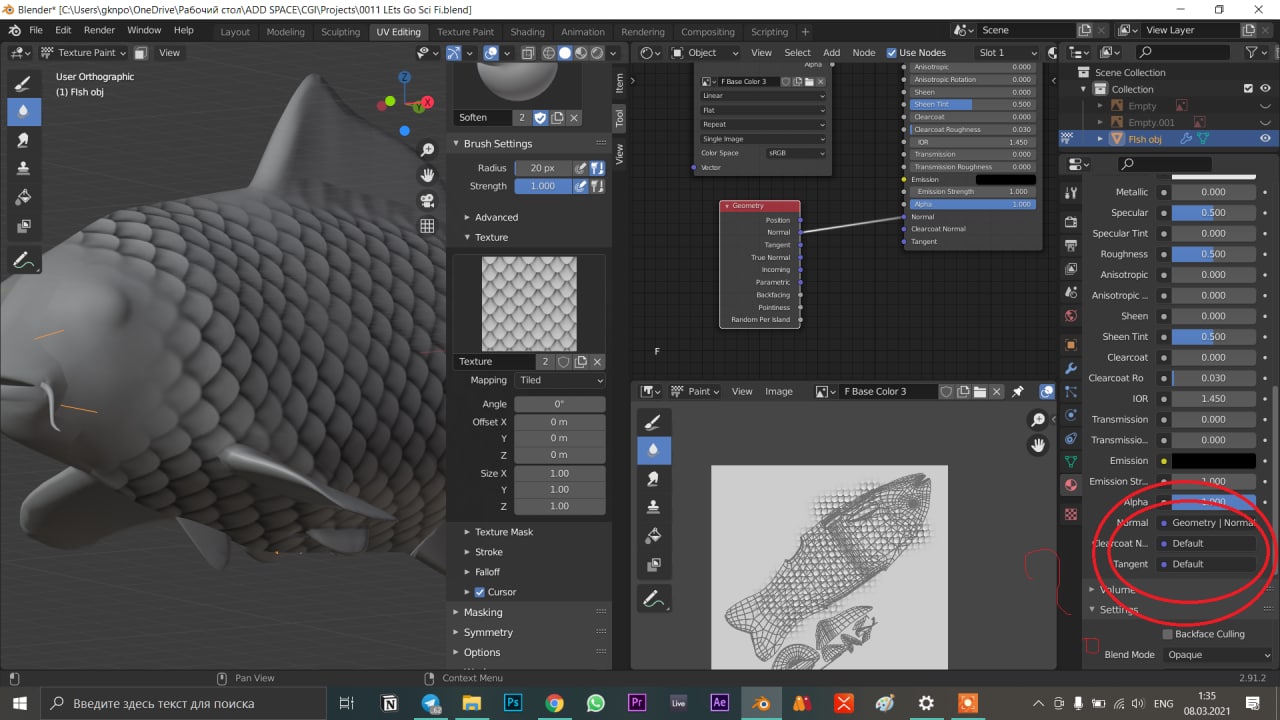Unlink the brush Texture with the X button

pos(597,362)
